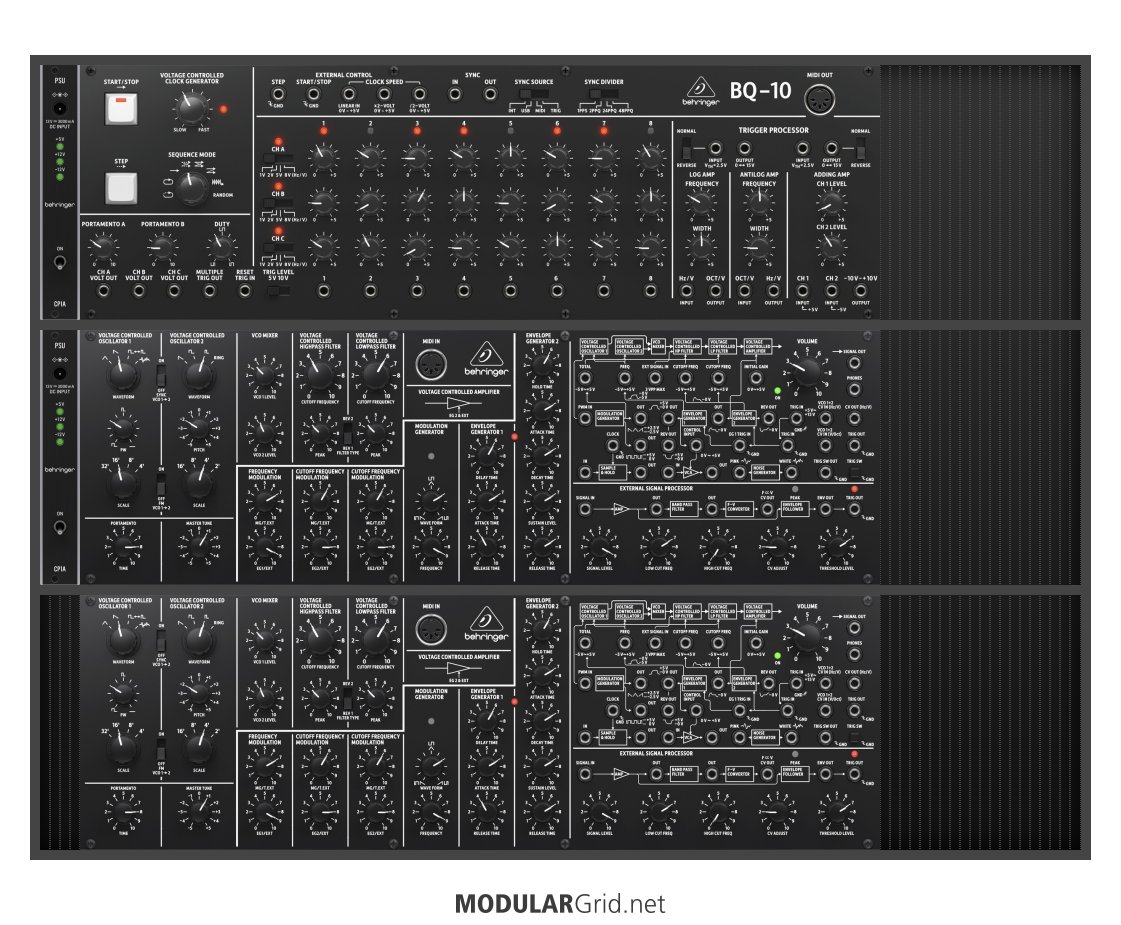
Task: Click the Antilog Amp Width knob
Action: [758, 247]
